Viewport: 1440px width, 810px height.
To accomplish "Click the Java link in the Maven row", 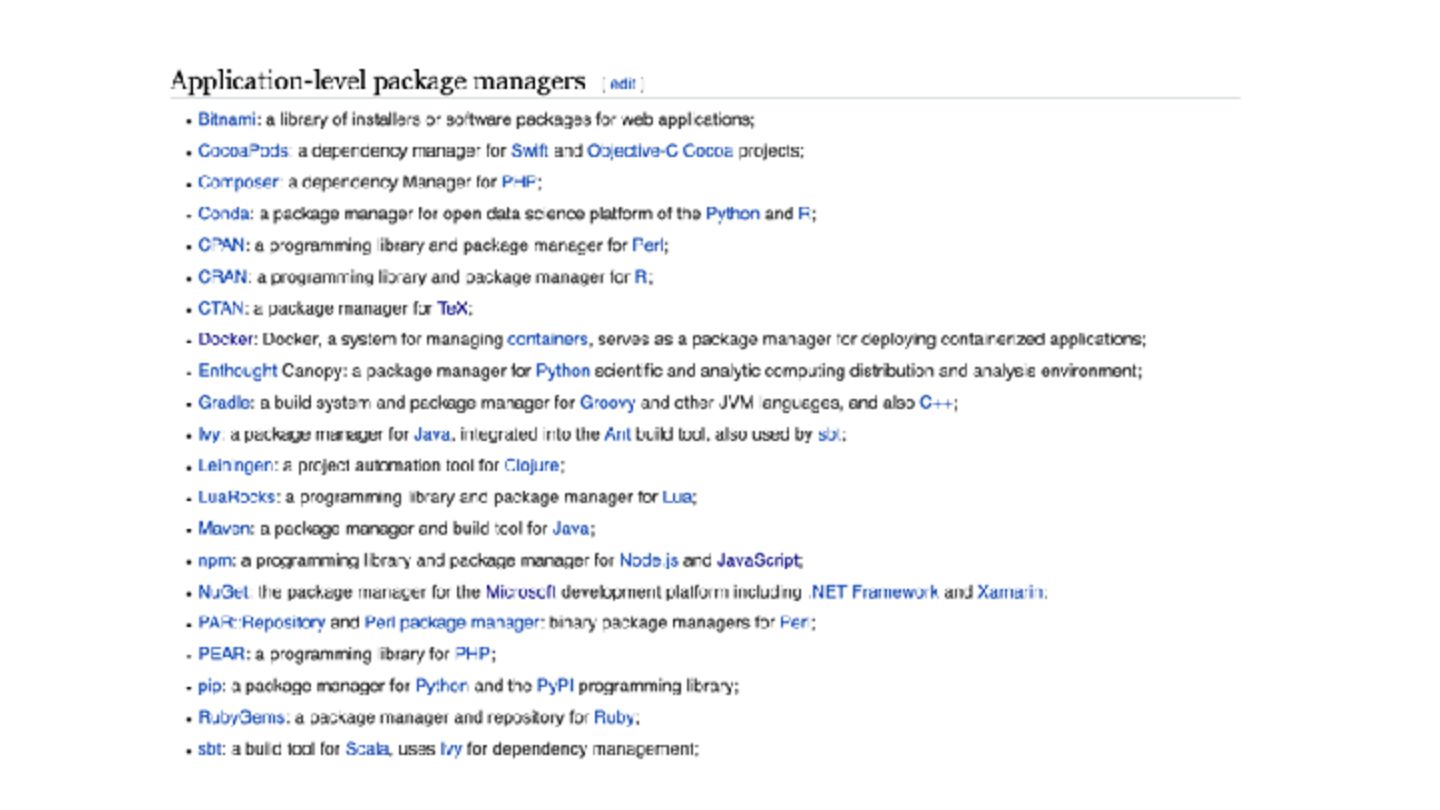I will pos(571,529).
